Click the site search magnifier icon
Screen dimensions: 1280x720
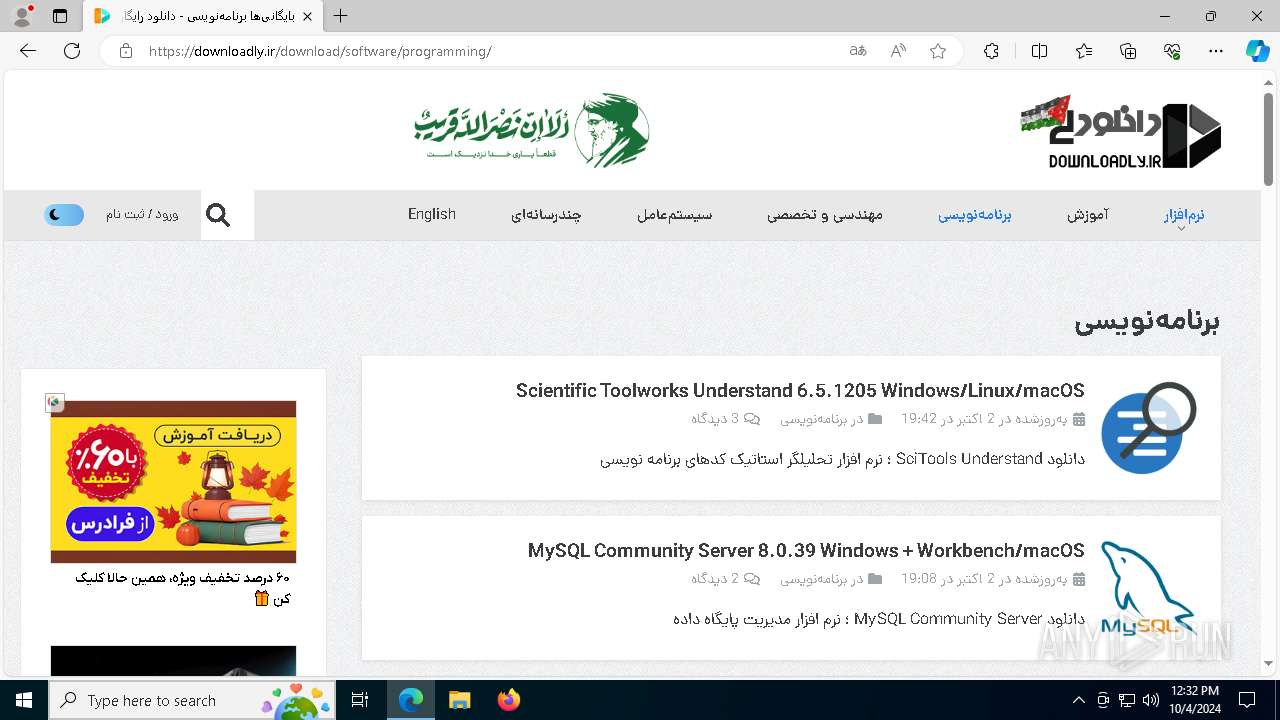(x=218, y=215)
